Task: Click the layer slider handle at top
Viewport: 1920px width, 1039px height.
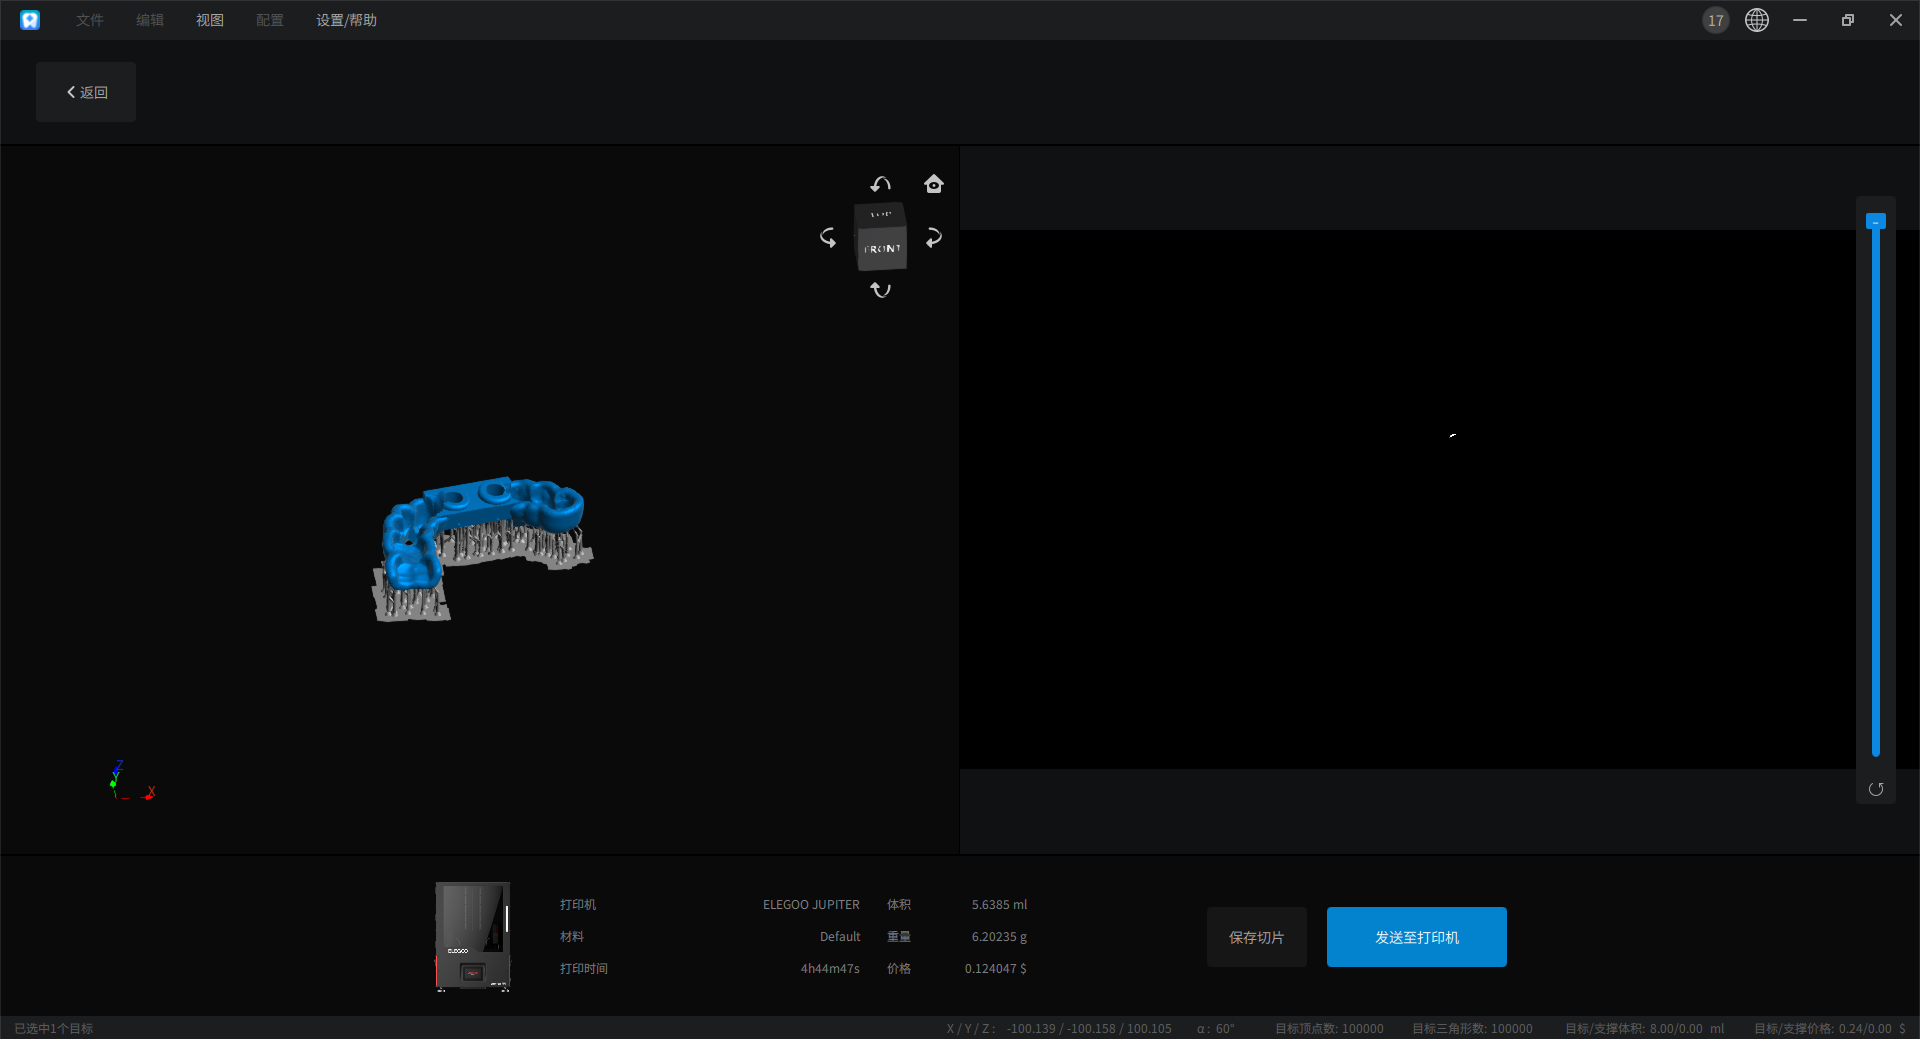Action: 1875,222
